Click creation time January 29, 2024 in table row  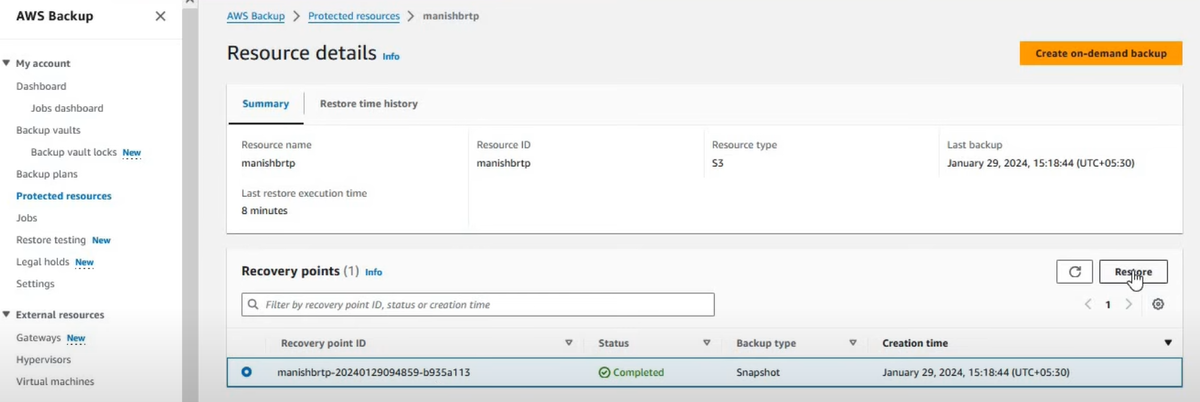976,372
